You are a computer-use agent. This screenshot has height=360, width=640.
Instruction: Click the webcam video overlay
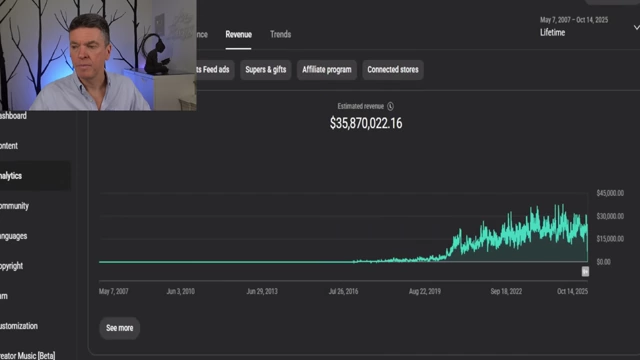point(98,55)
